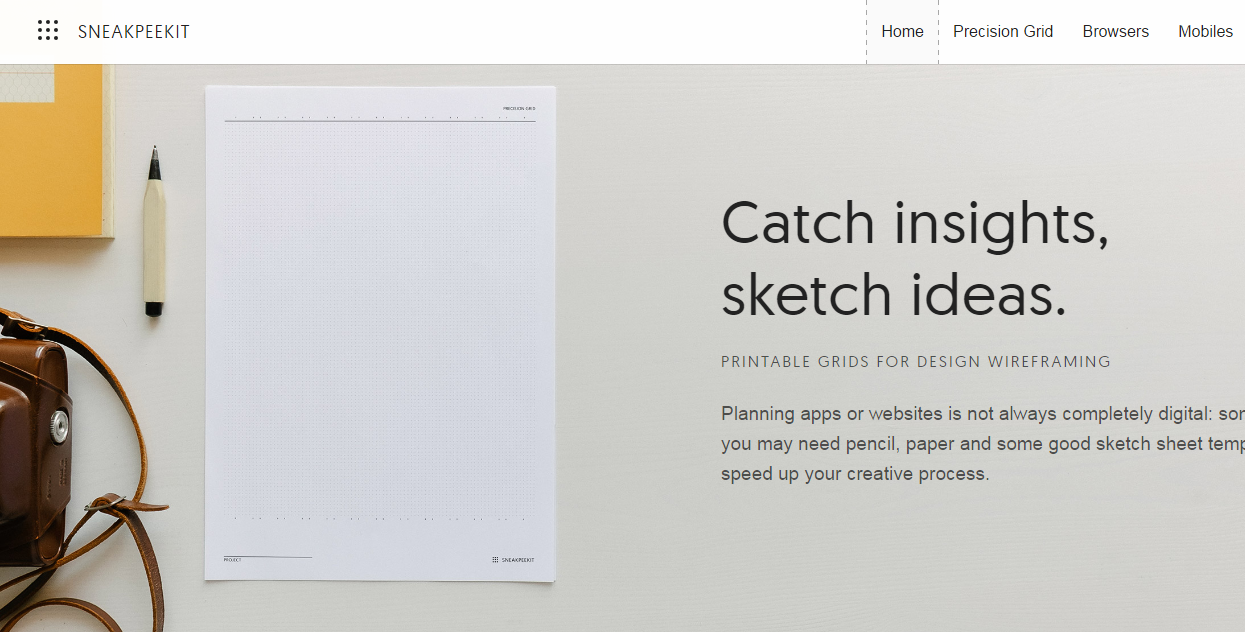Click the yellow book in the corner
Image resolution: width=1245 pixels, height=632 pixels.
point(50,150)
